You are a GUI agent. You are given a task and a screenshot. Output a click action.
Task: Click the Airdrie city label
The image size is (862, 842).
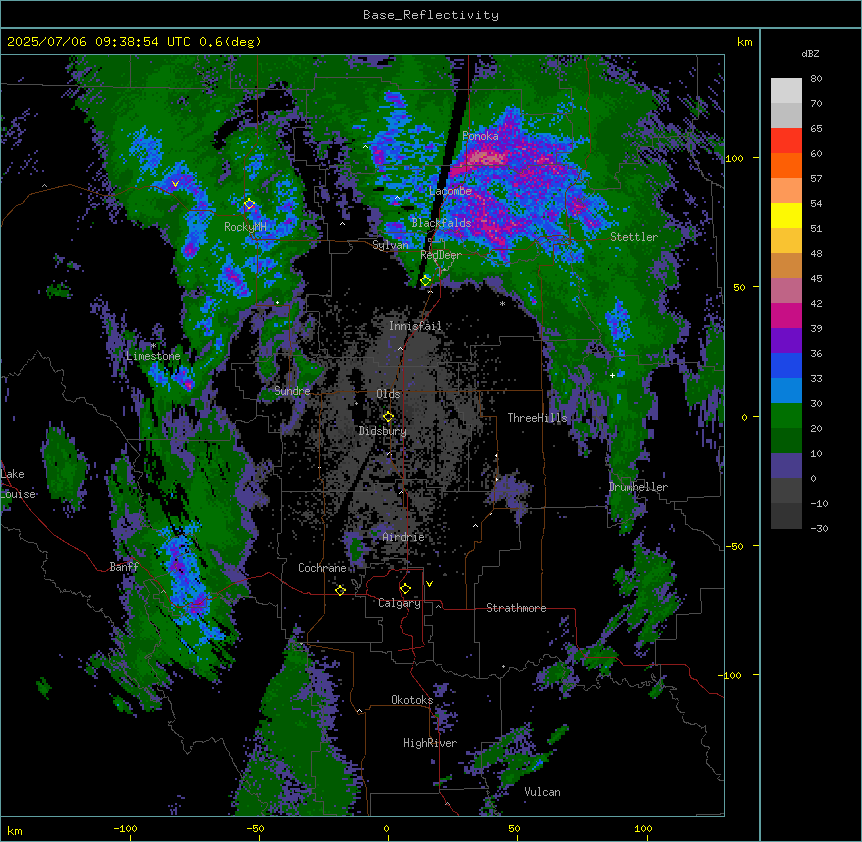403,537
